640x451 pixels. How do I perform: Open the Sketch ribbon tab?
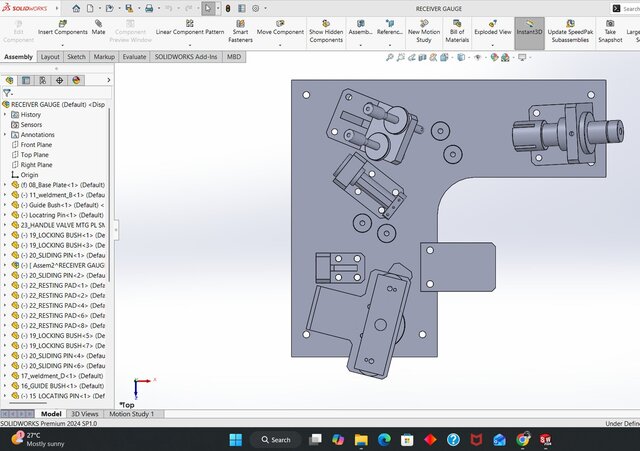coord(76,57)
